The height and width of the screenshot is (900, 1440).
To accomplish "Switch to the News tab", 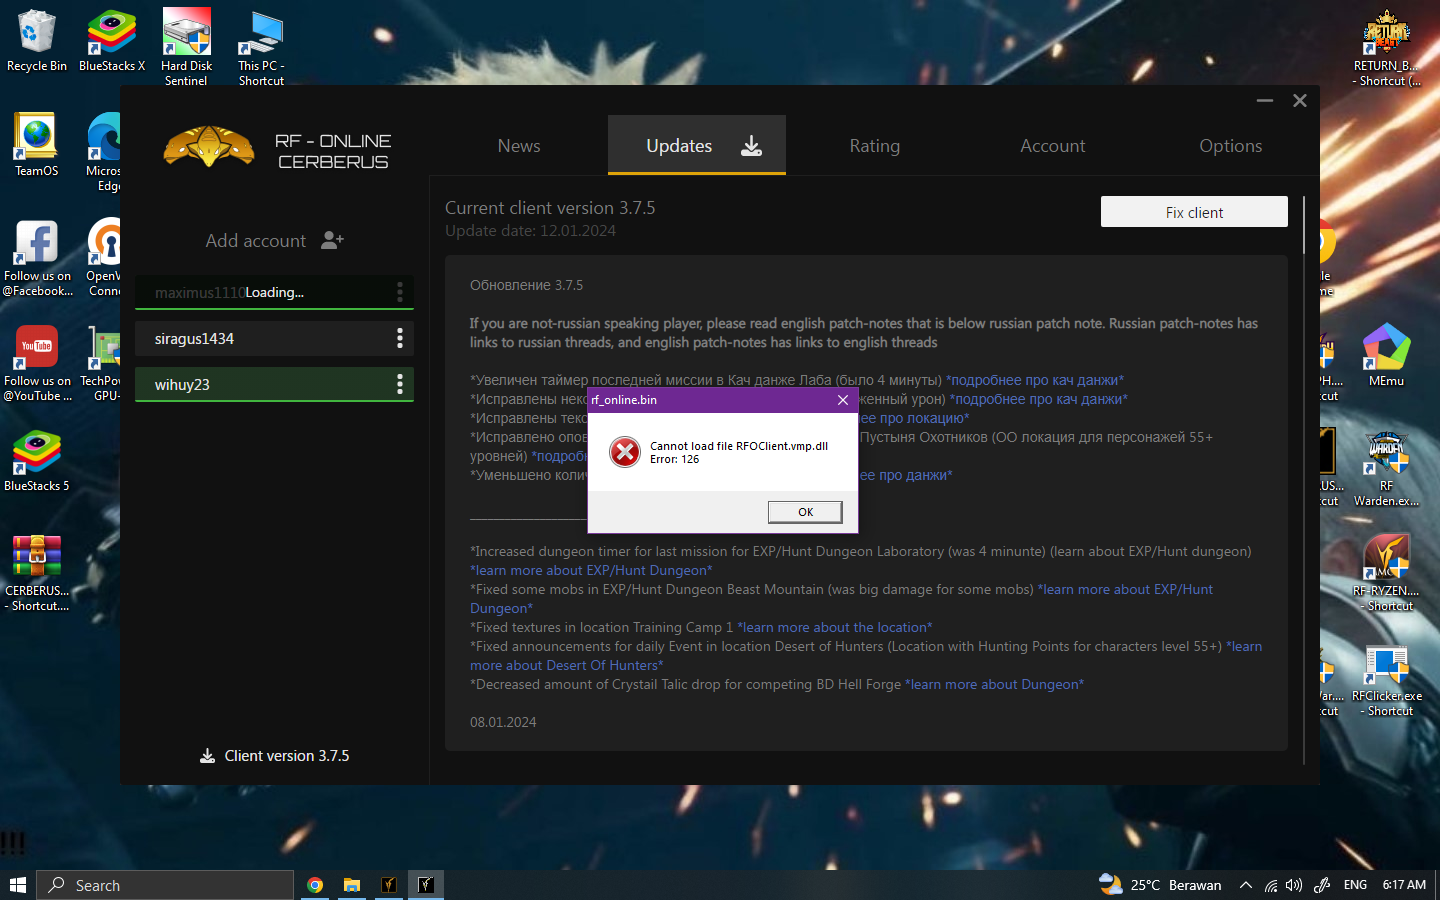I will point(519,146).
